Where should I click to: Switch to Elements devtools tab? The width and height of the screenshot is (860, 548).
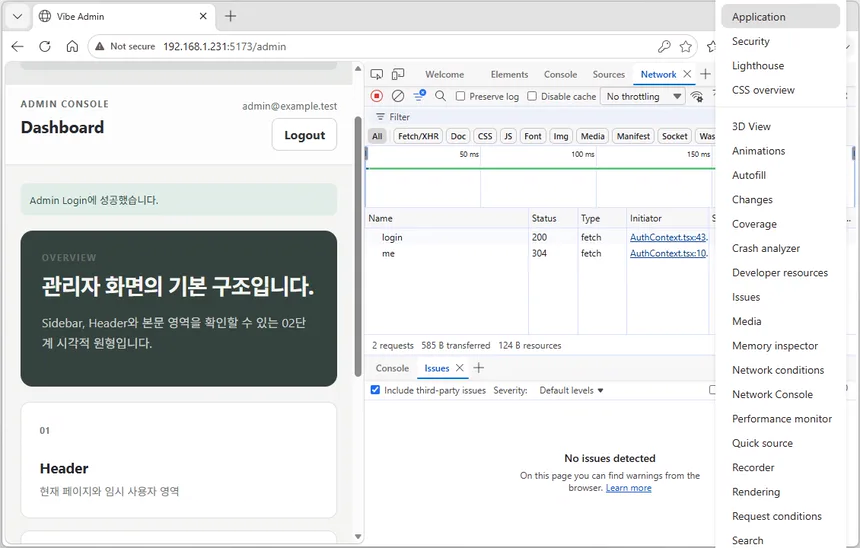click(x=510, y=75)
